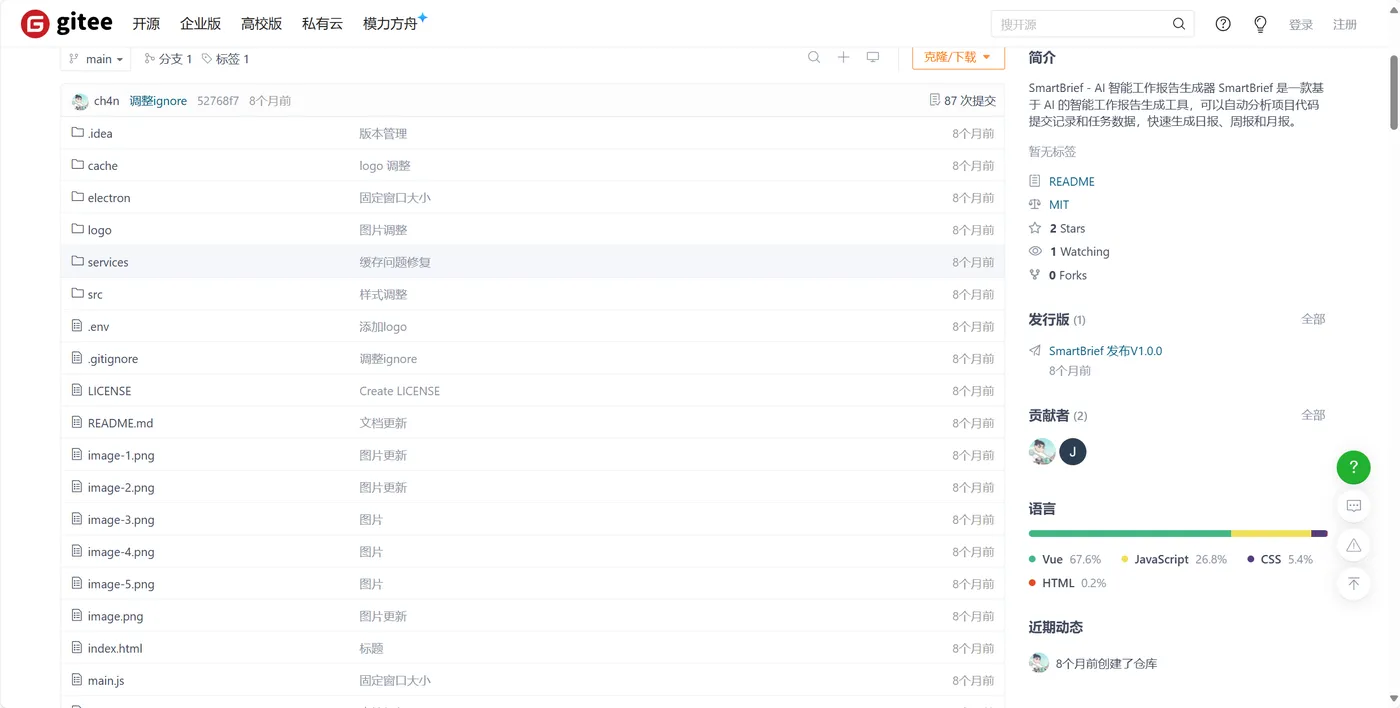Click the ch4n avatar in commit bar

point(80,101)
